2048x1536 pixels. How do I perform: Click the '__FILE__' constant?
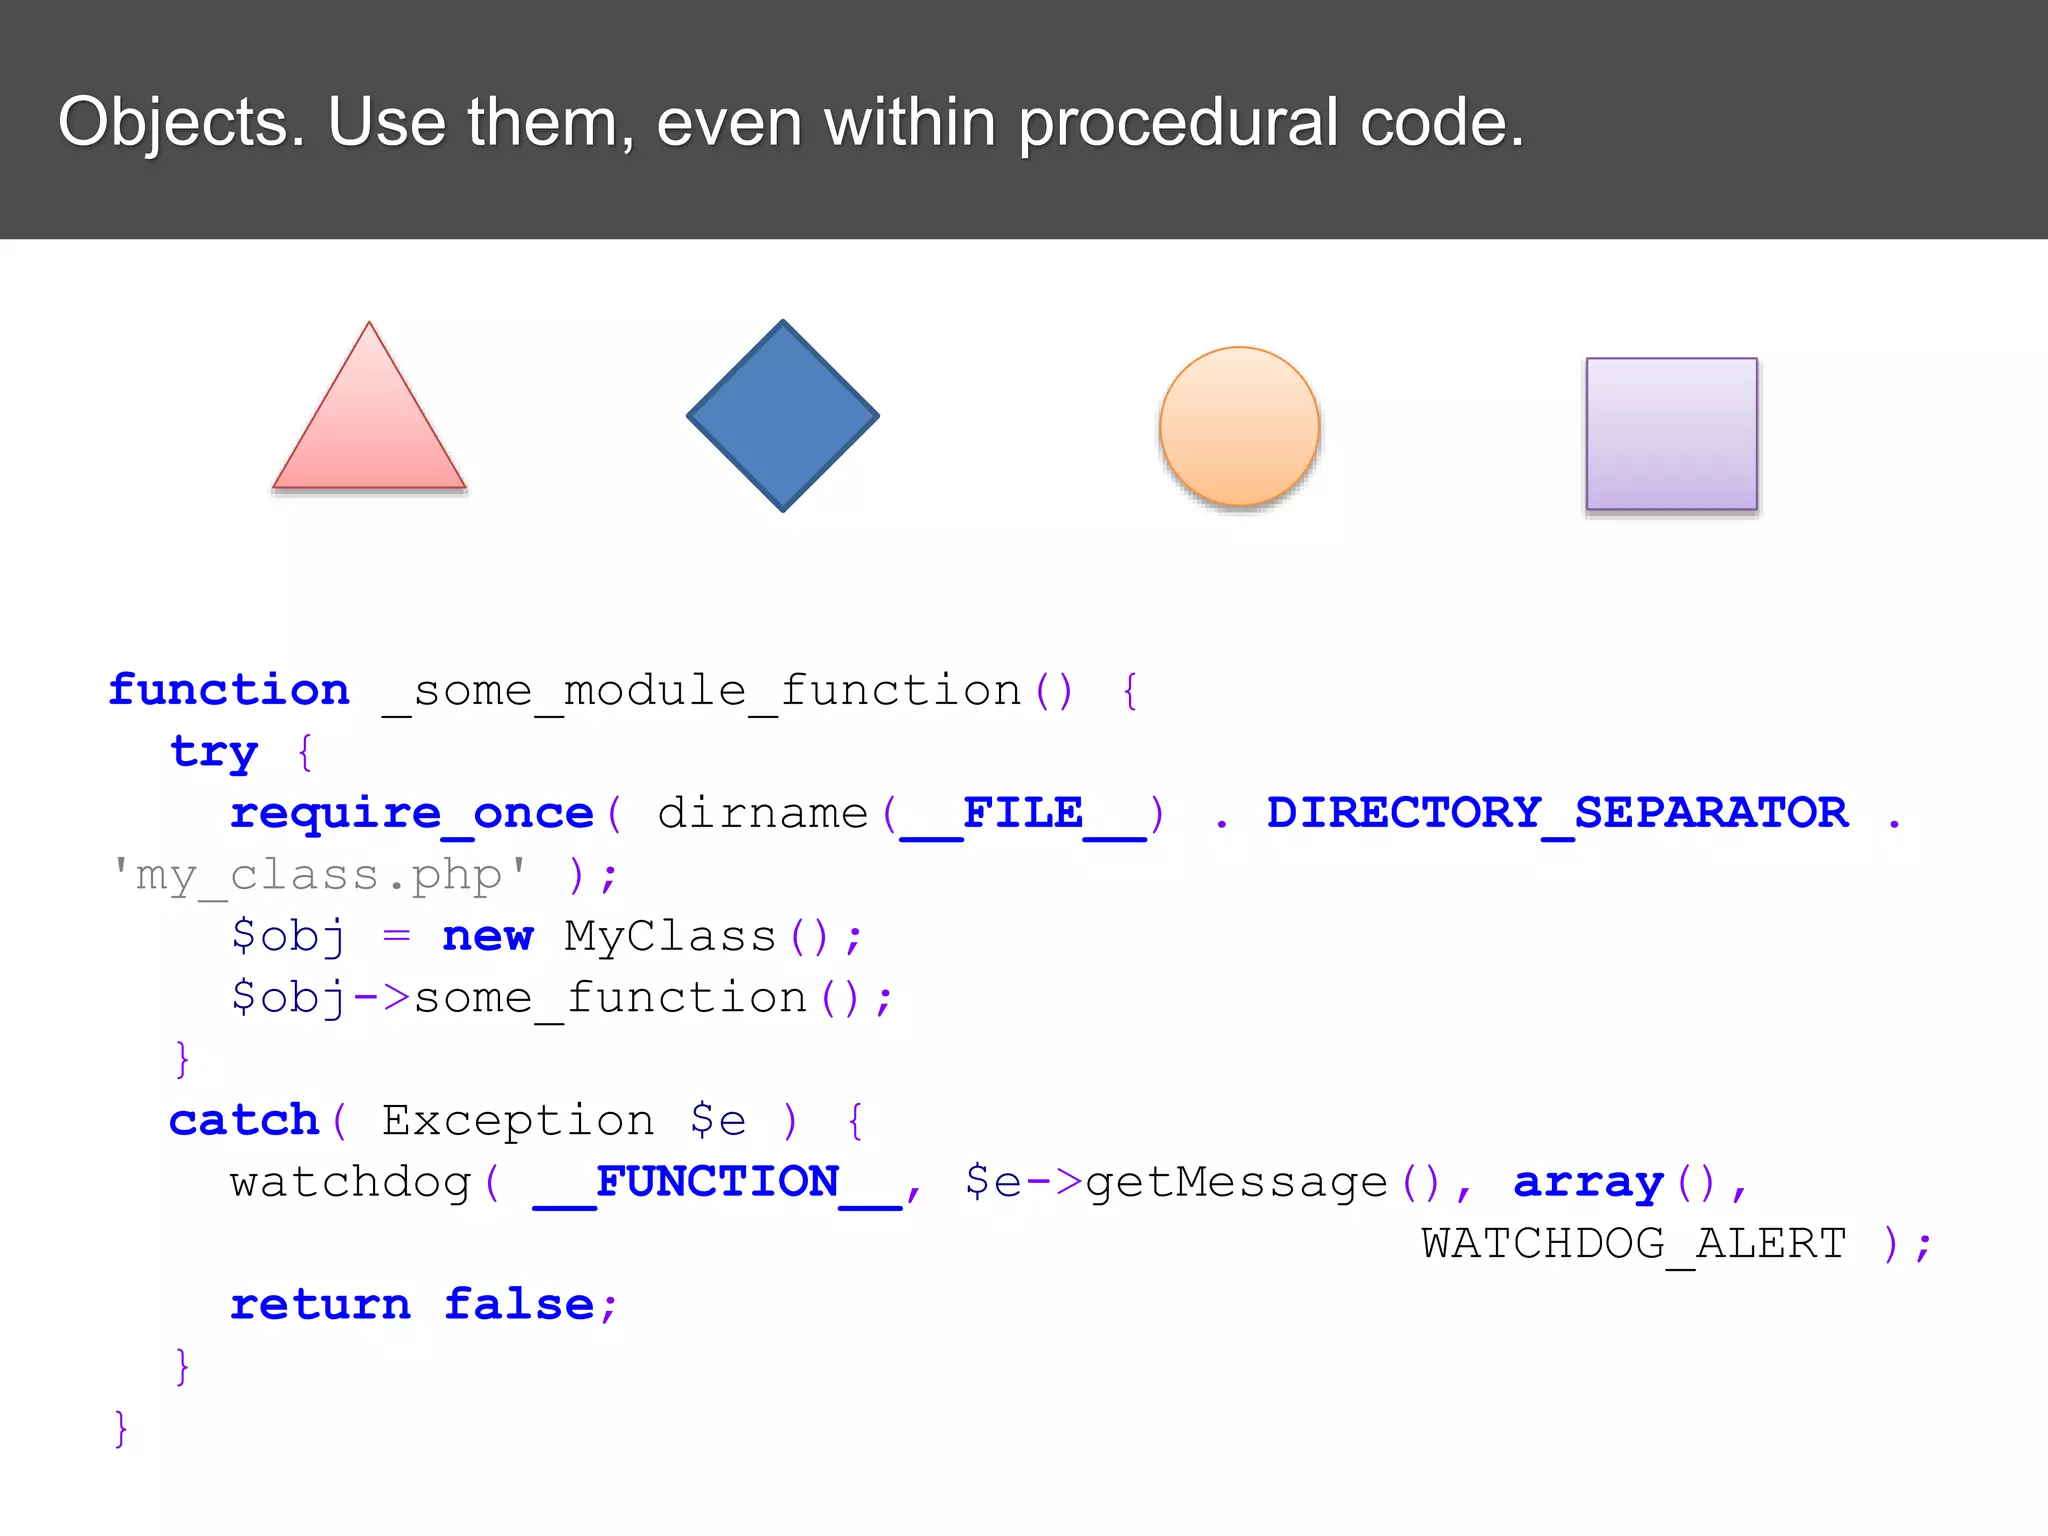pos(1022,814)
